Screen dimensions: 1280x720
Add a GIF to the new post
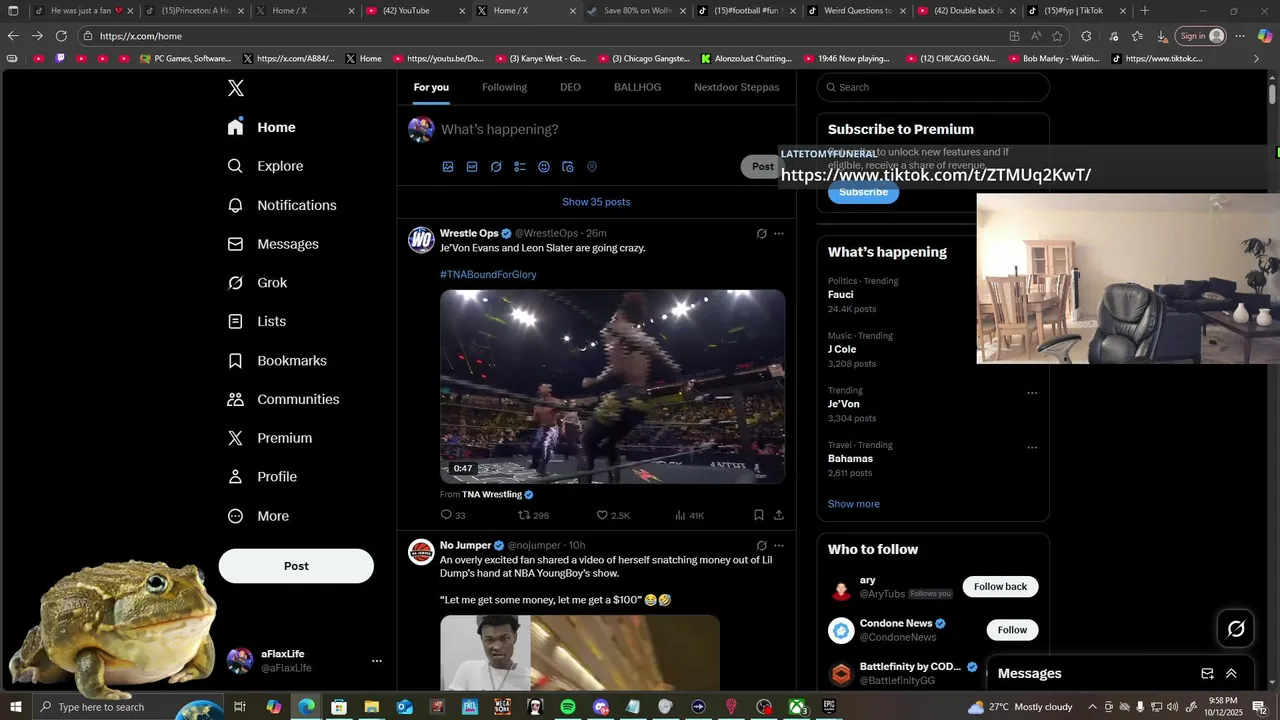coord(472,167)
